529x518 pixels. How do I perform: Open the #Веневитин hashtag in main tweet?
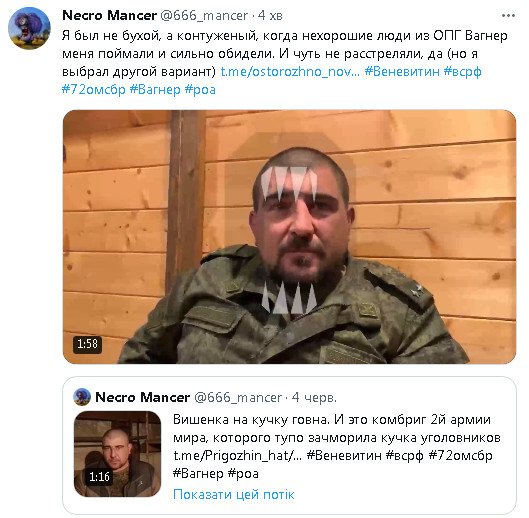point(402,72)
